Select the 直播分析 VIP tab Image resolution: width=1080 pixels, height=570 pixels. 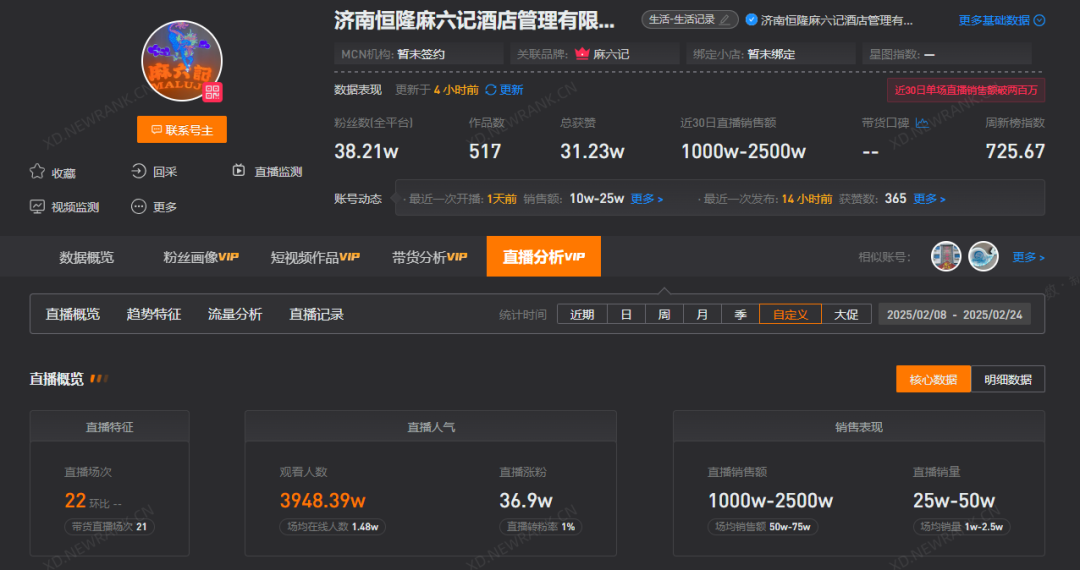click(x=543, y=257)
